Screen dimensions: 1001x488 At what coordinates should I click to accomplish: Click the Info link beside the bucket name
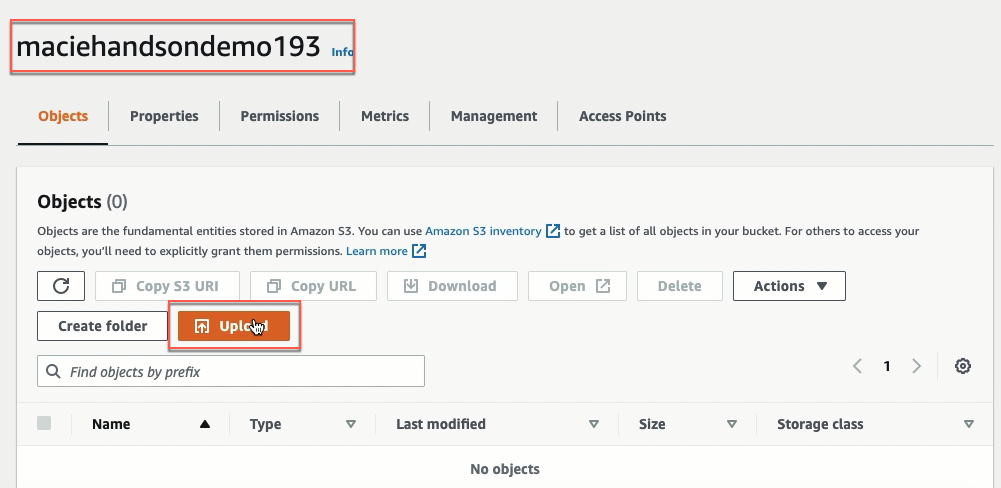tap(342, 52)
